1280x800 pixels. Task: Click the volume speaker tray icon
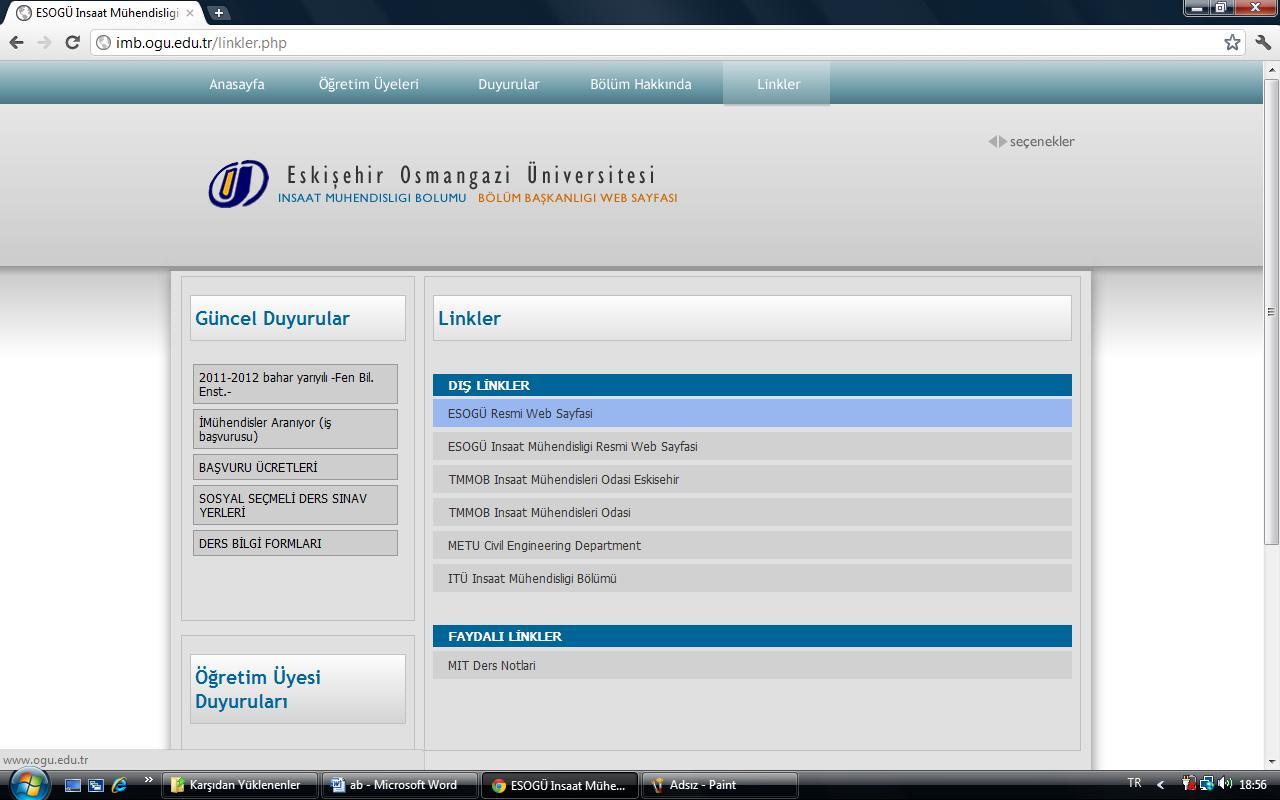[x=1224, y=784]
